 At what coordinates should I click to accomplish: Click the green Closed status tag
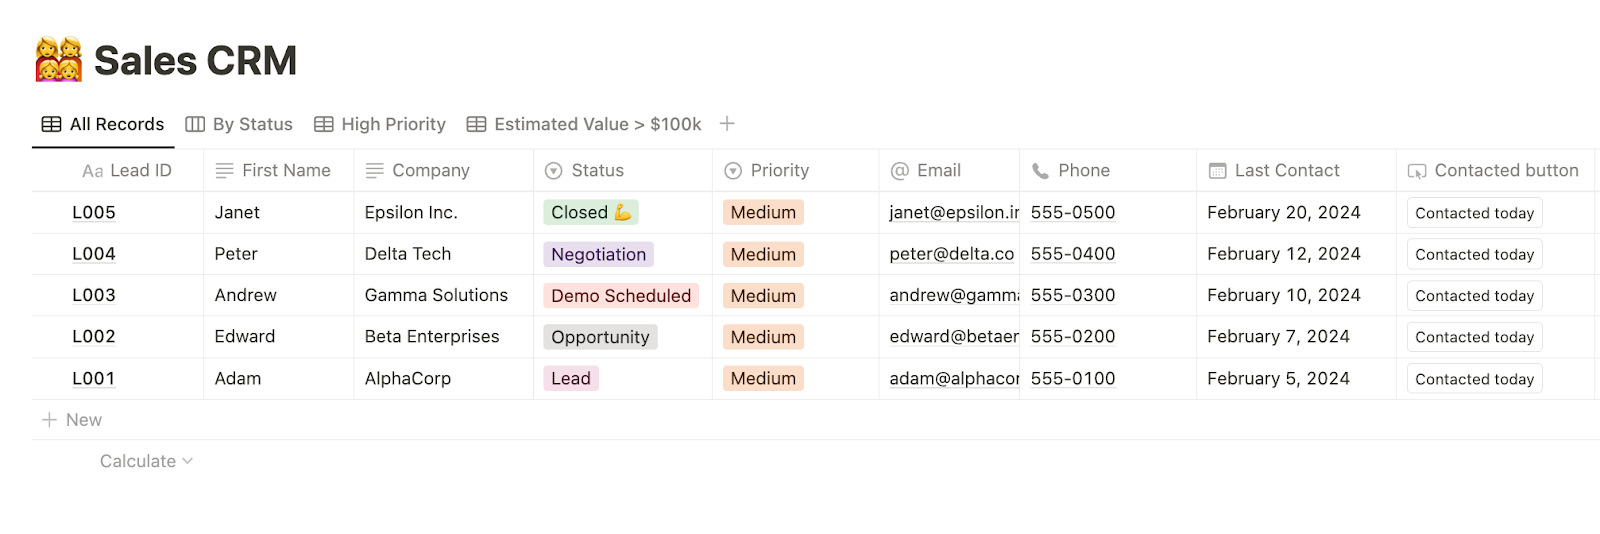[590, 212]
